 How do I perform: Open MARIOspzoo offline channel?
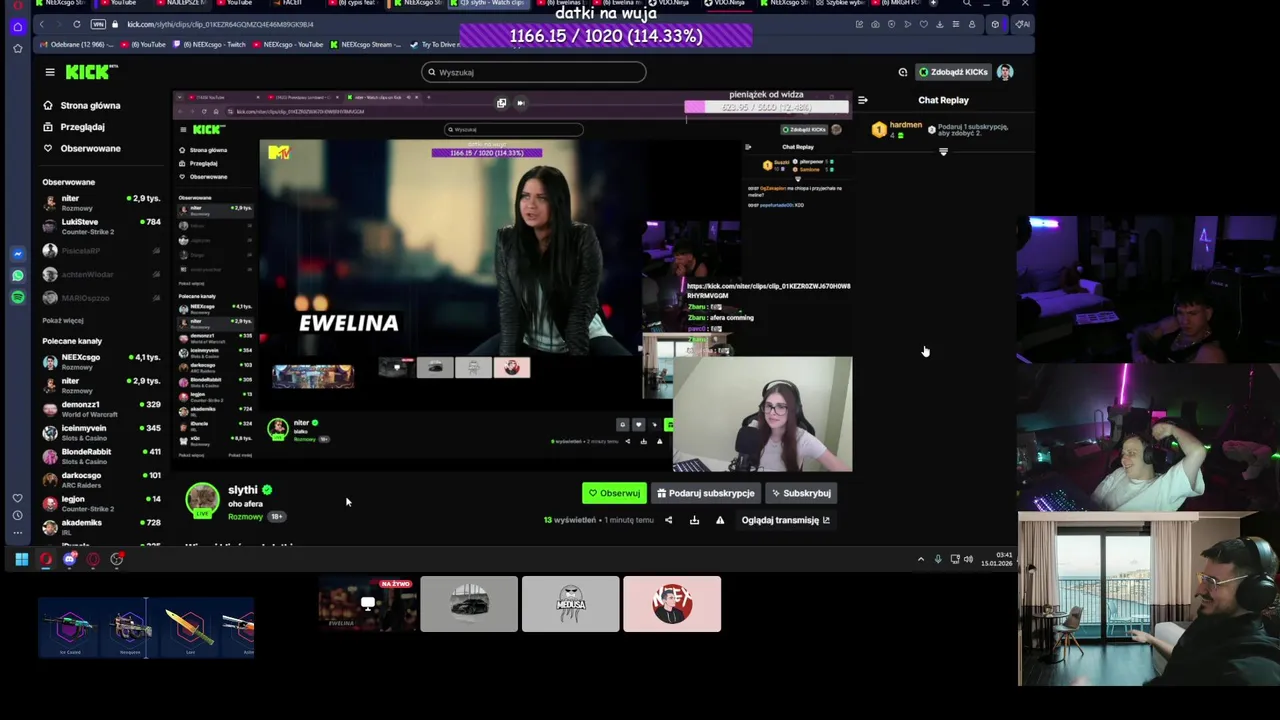[x=100, y=298]
